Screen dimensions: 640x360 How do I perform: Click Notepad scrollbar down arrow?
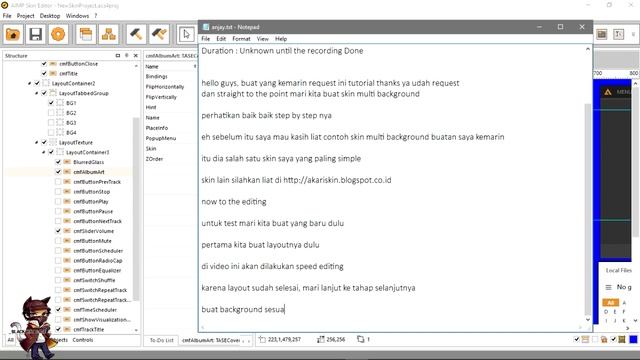588,320
